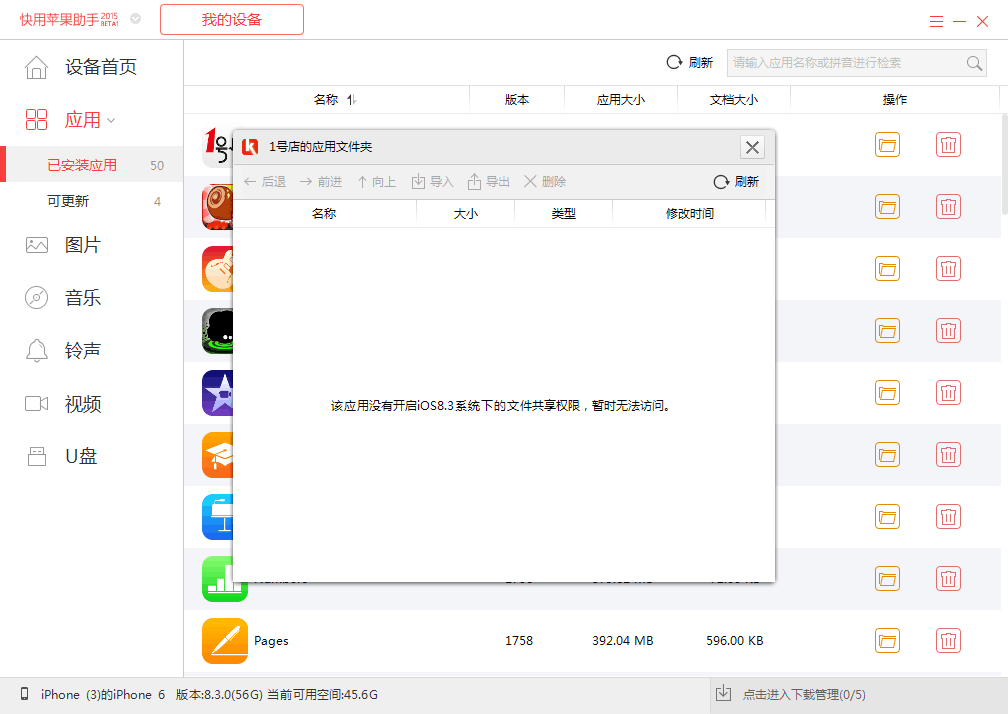Open file folder for 1号店 app row
The image size is (1008, 714).
point(887,145)
